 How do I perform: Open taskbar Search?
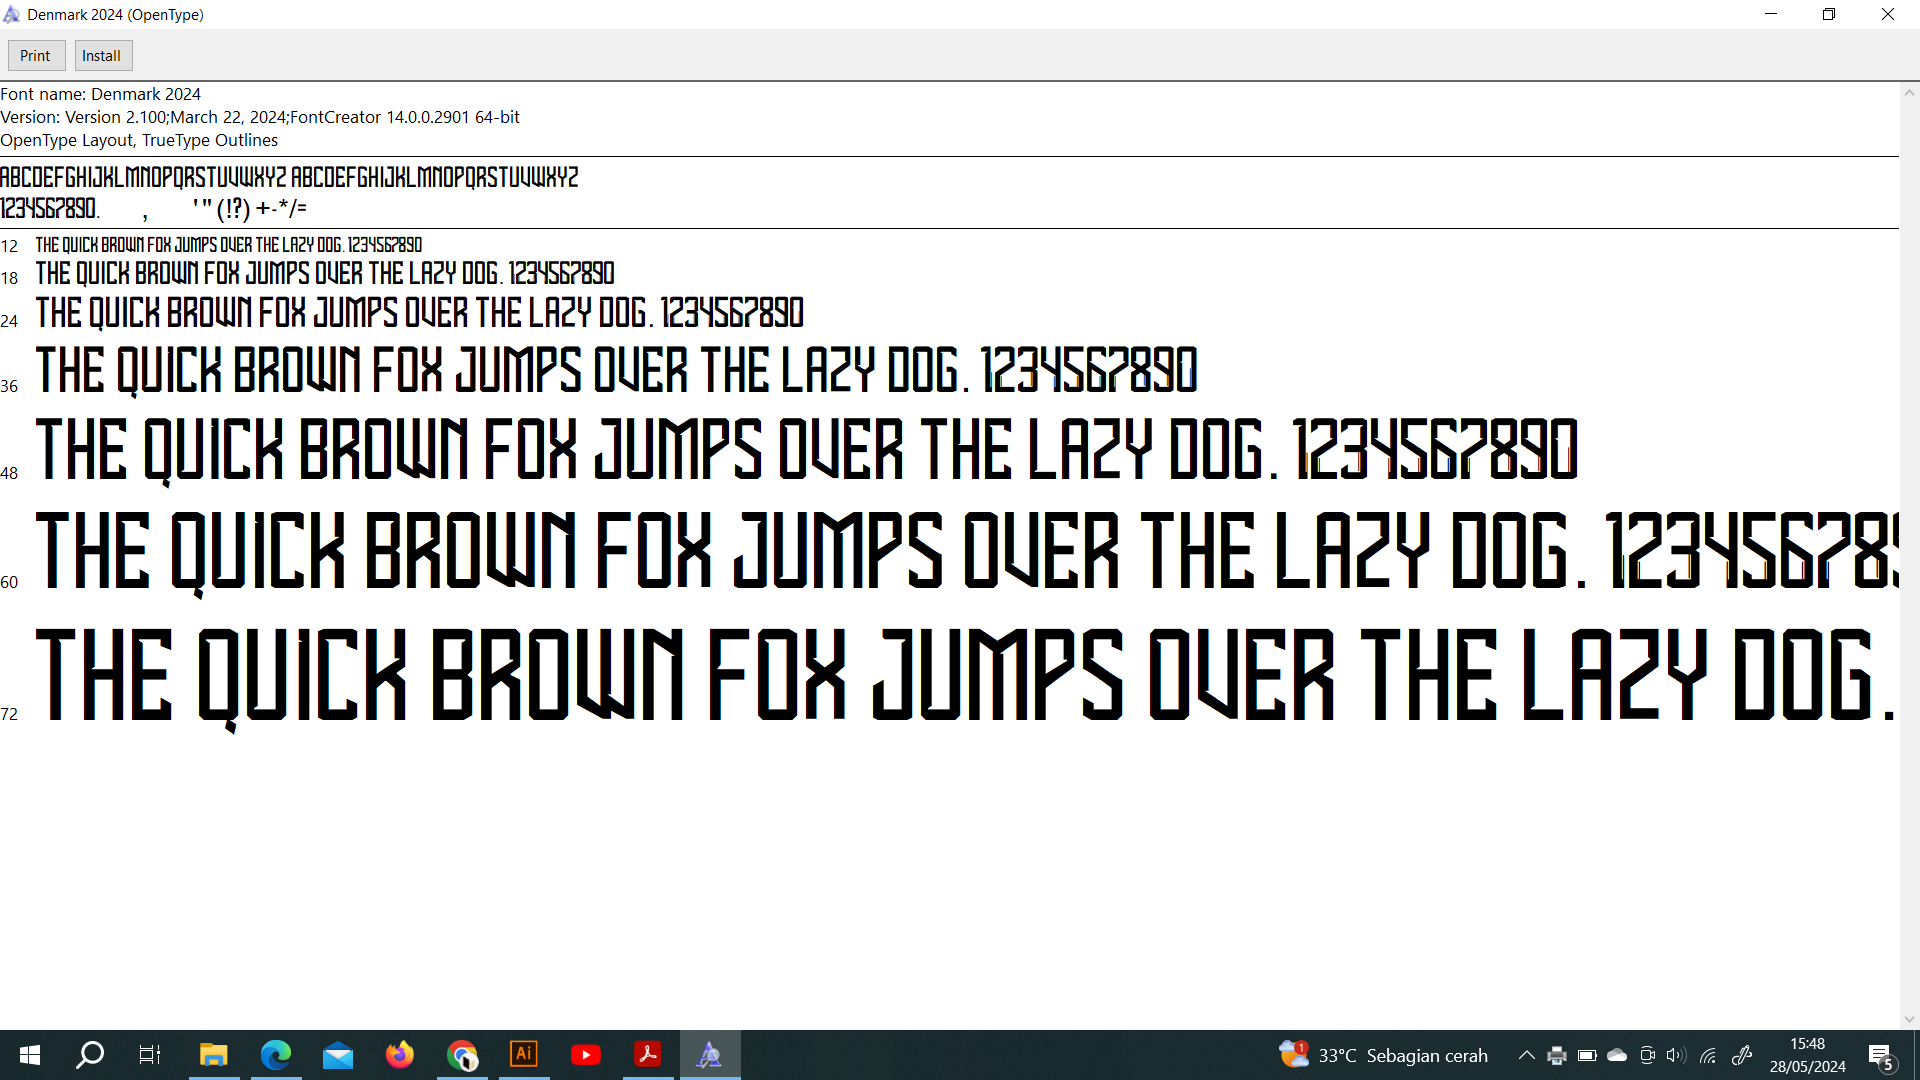coord(91,1055)
